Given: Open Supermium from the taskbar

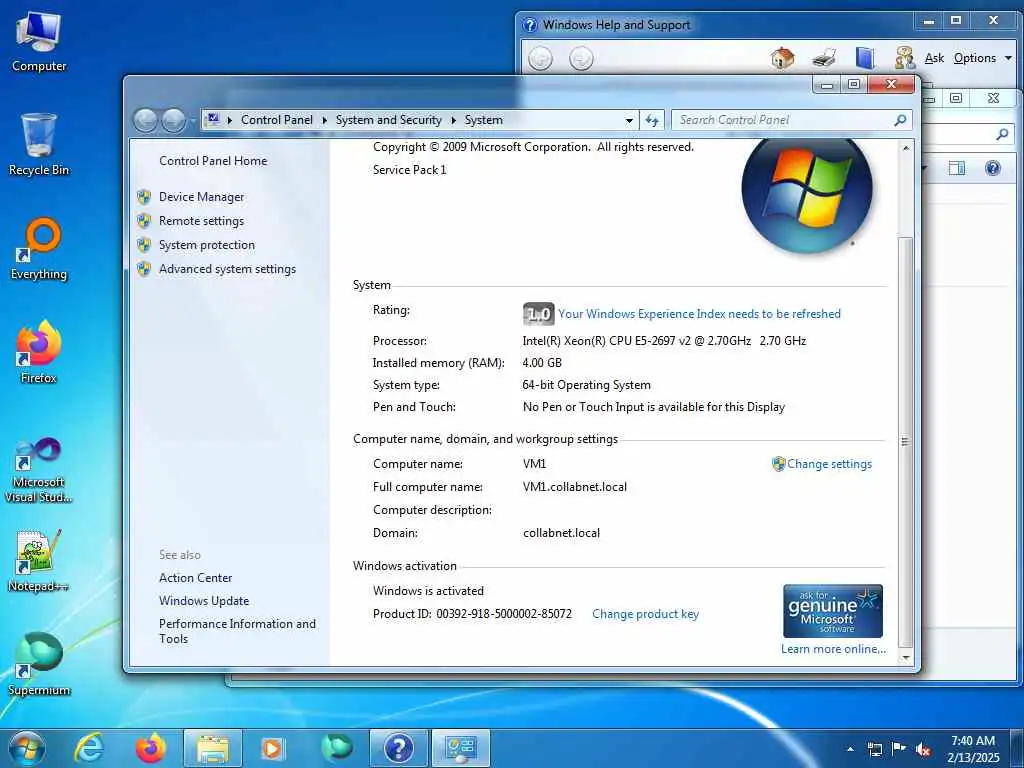Looking at the screenshot, I should tap(337, 748).
